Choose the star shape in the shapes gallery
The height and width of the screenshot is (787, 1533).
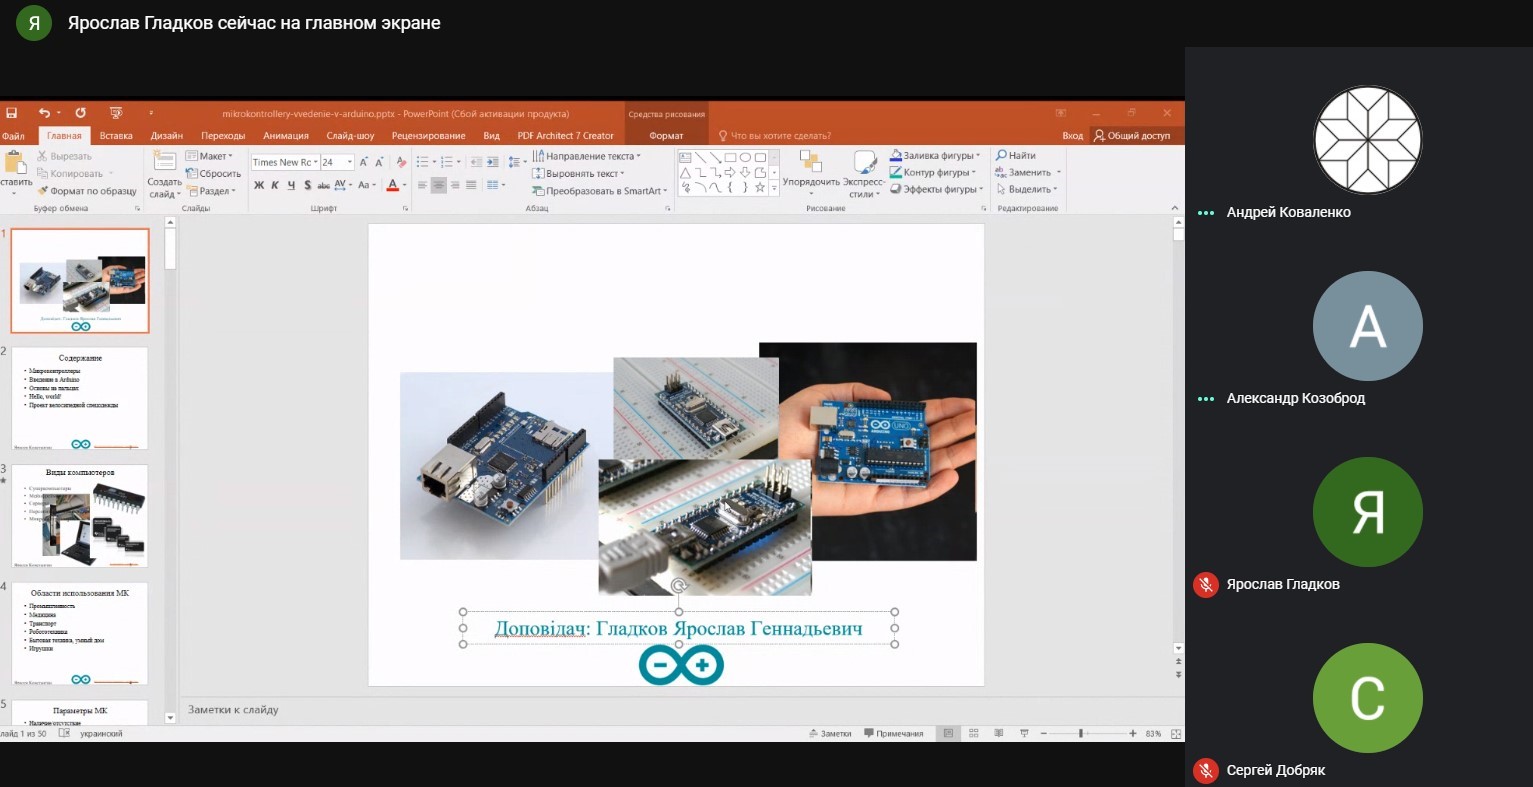pos(761,187)
